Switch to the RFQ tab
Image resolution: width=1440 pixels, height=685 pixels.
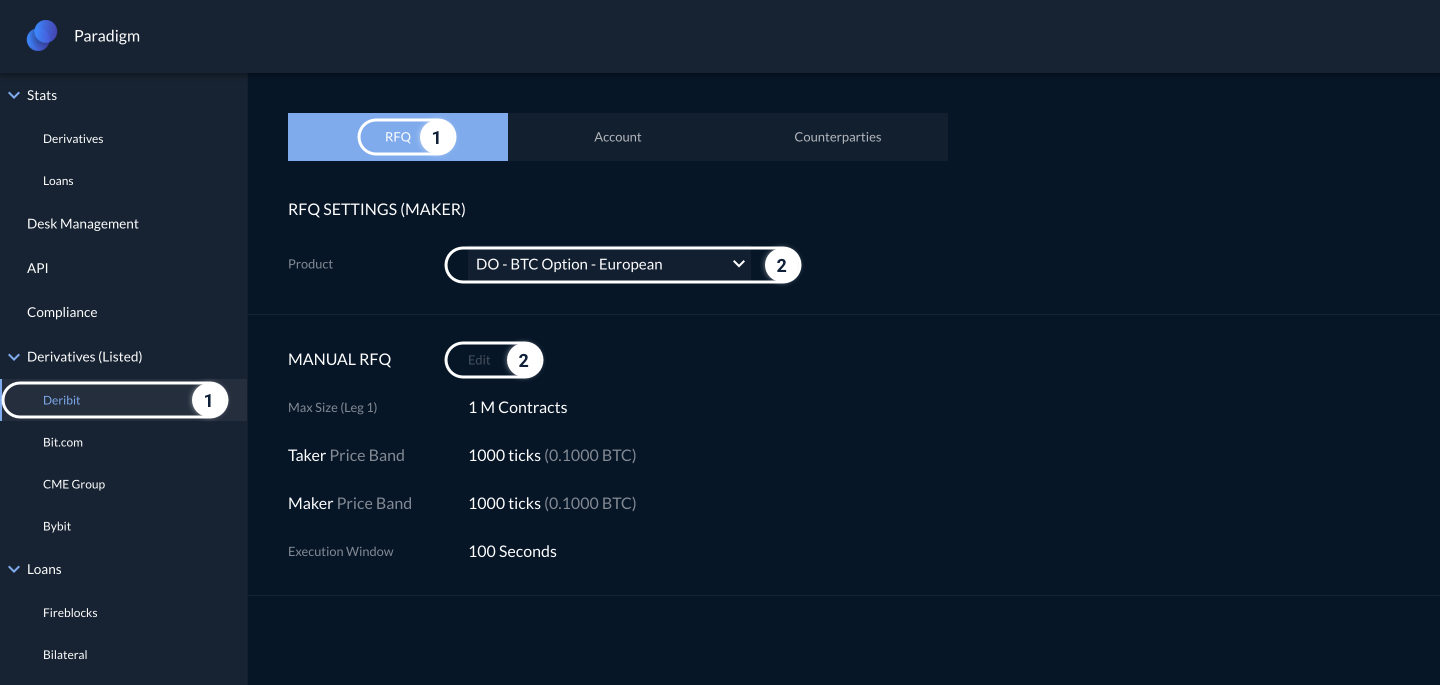coord(398,137)
